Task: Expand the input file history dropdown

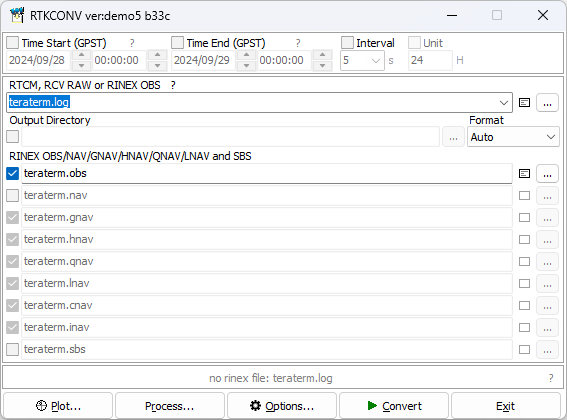Action: [504, 103]
